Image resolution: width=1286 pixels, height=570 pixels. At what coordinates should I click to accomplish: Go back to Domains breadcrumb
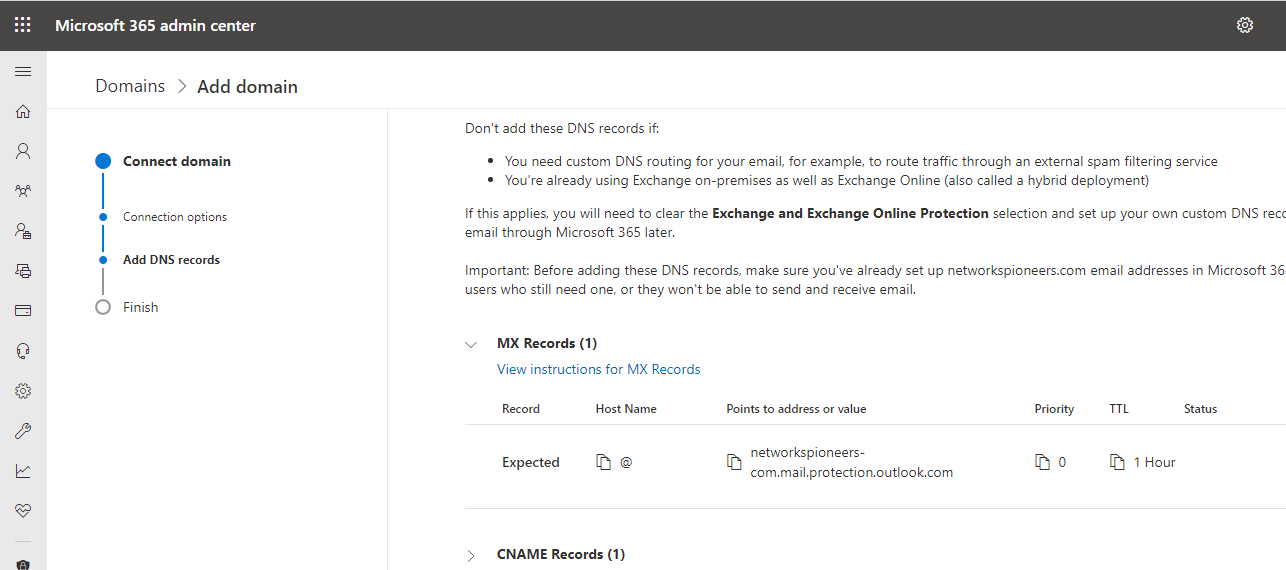click(130, 86)
